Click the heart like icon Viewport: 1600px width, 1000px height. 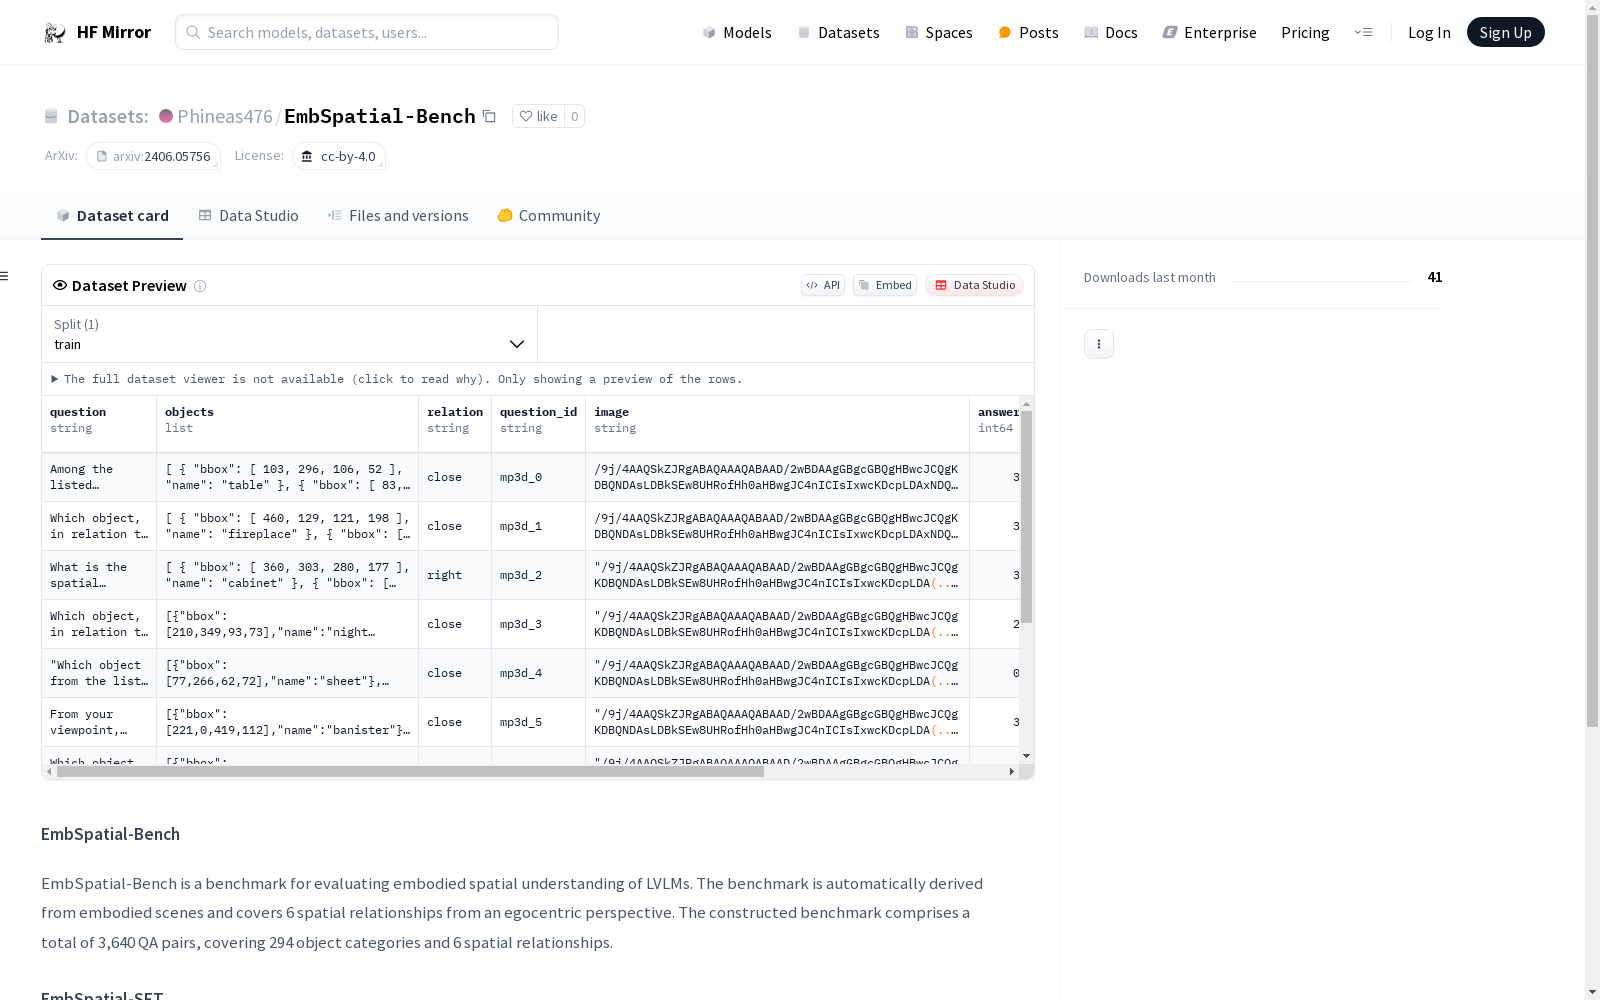pyautogui.click(x=526, y=116)
